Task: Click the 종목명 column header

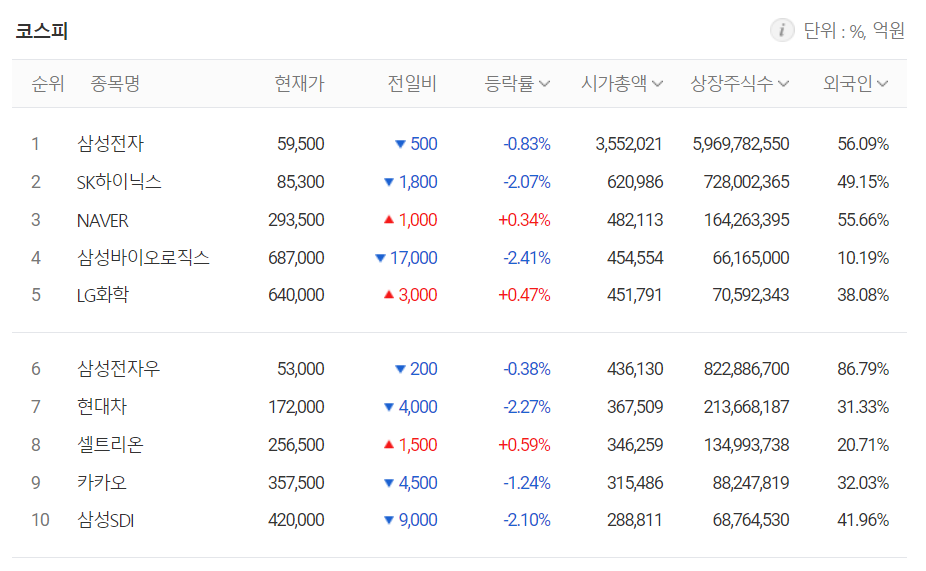Action: (115, 83)
